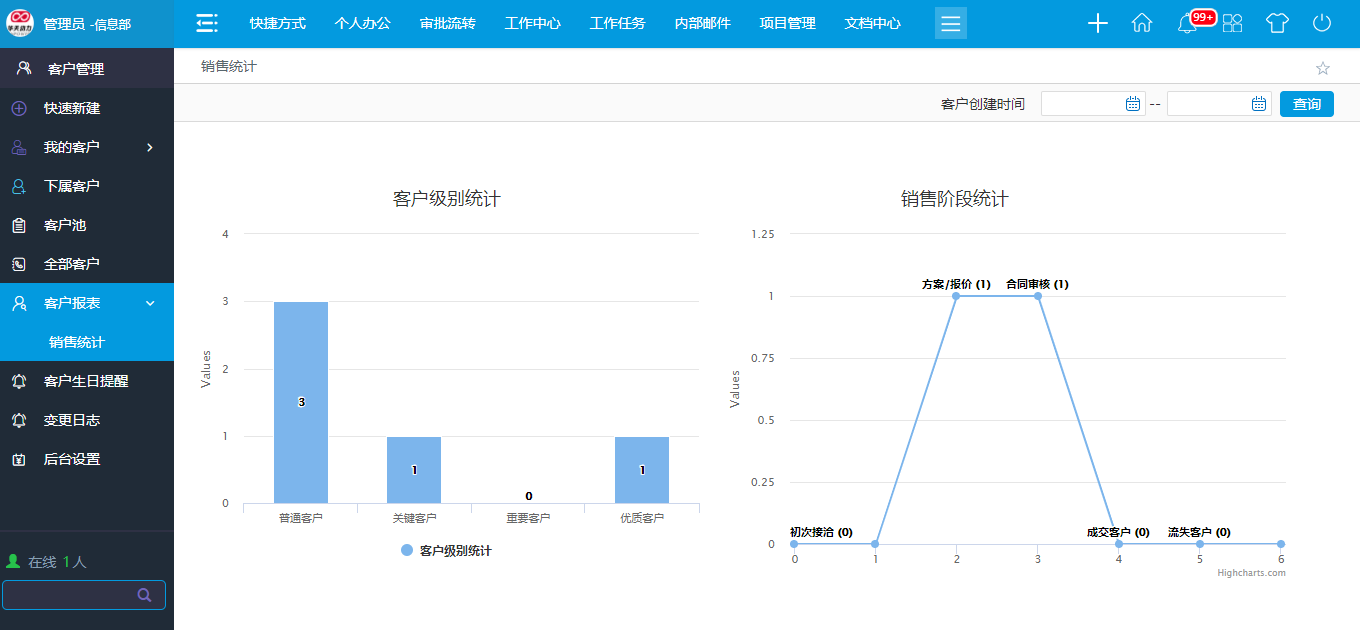Go to home via house icon
Screen dimensions: 1360x630
[1142, 24]
